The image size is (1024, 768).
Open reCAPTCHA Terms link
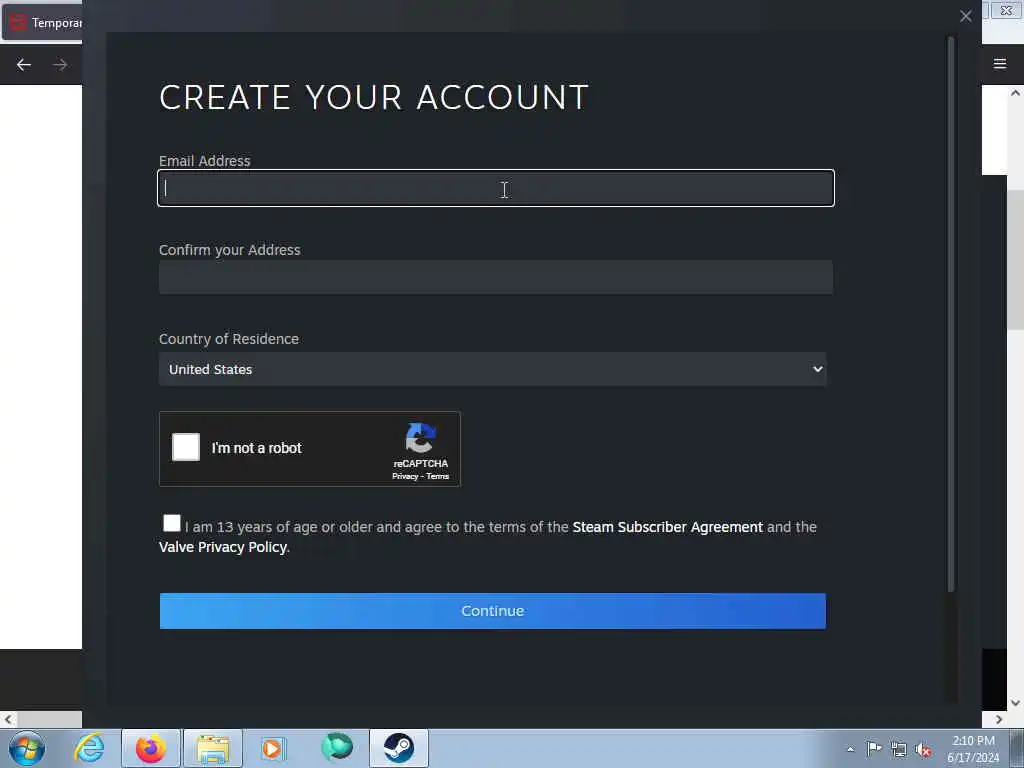point(438,477)
